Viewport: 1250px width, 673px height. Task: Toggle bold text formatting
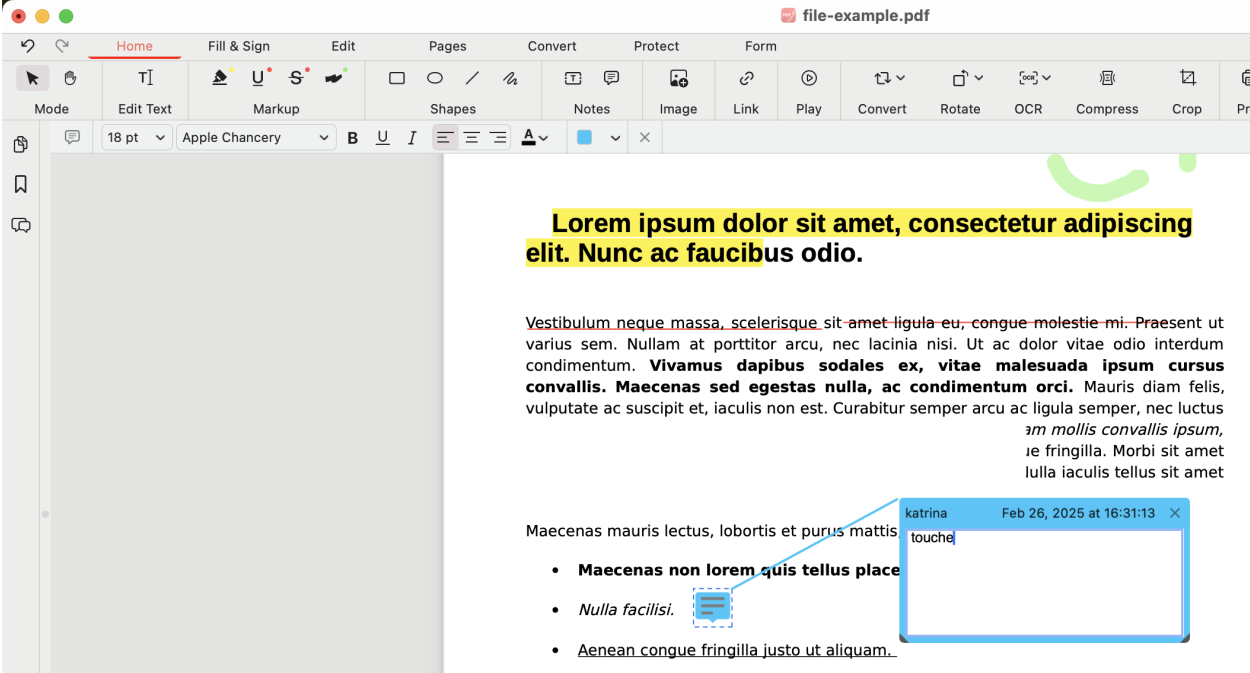click(352, 137)
